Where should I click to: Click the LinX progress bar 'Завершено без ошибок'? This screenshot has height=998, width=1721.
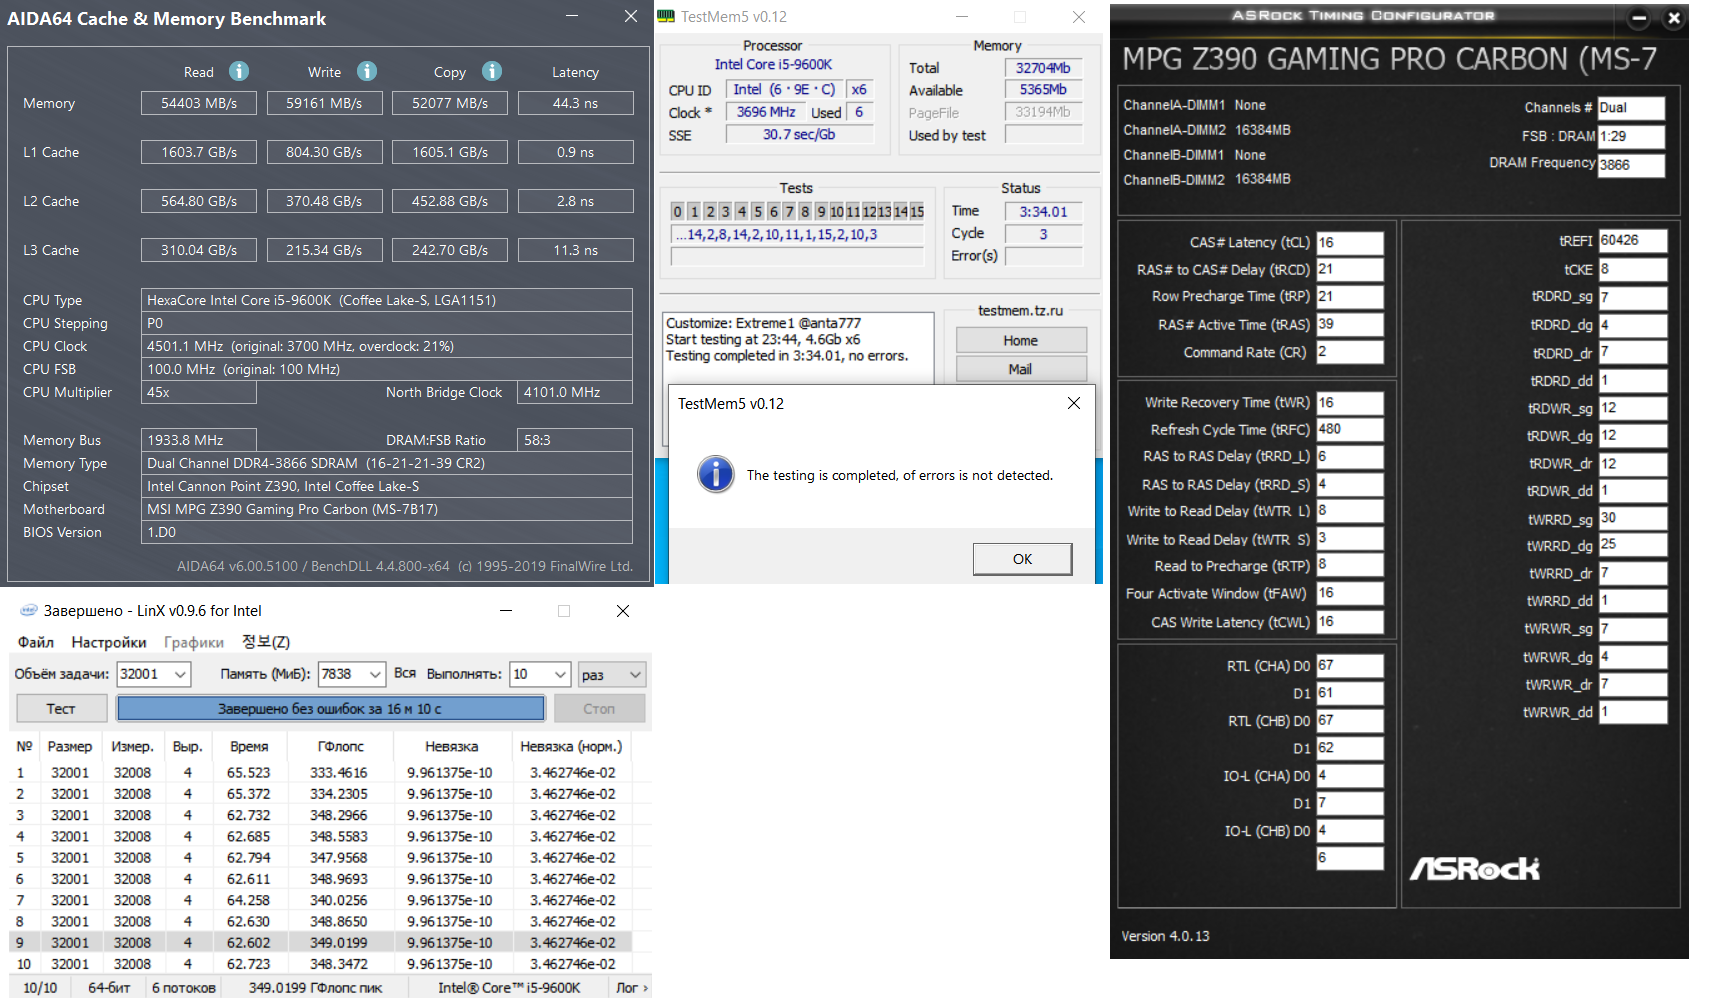[x=330, y=708]
